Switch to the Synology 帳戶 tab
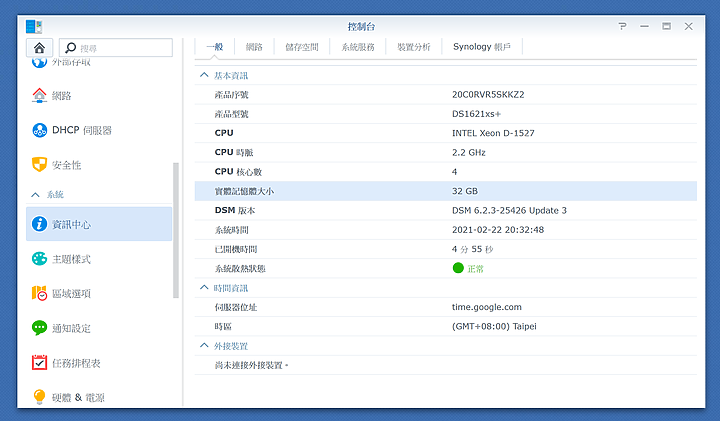Viewport: 720px width, 421px height. point(482,47)
